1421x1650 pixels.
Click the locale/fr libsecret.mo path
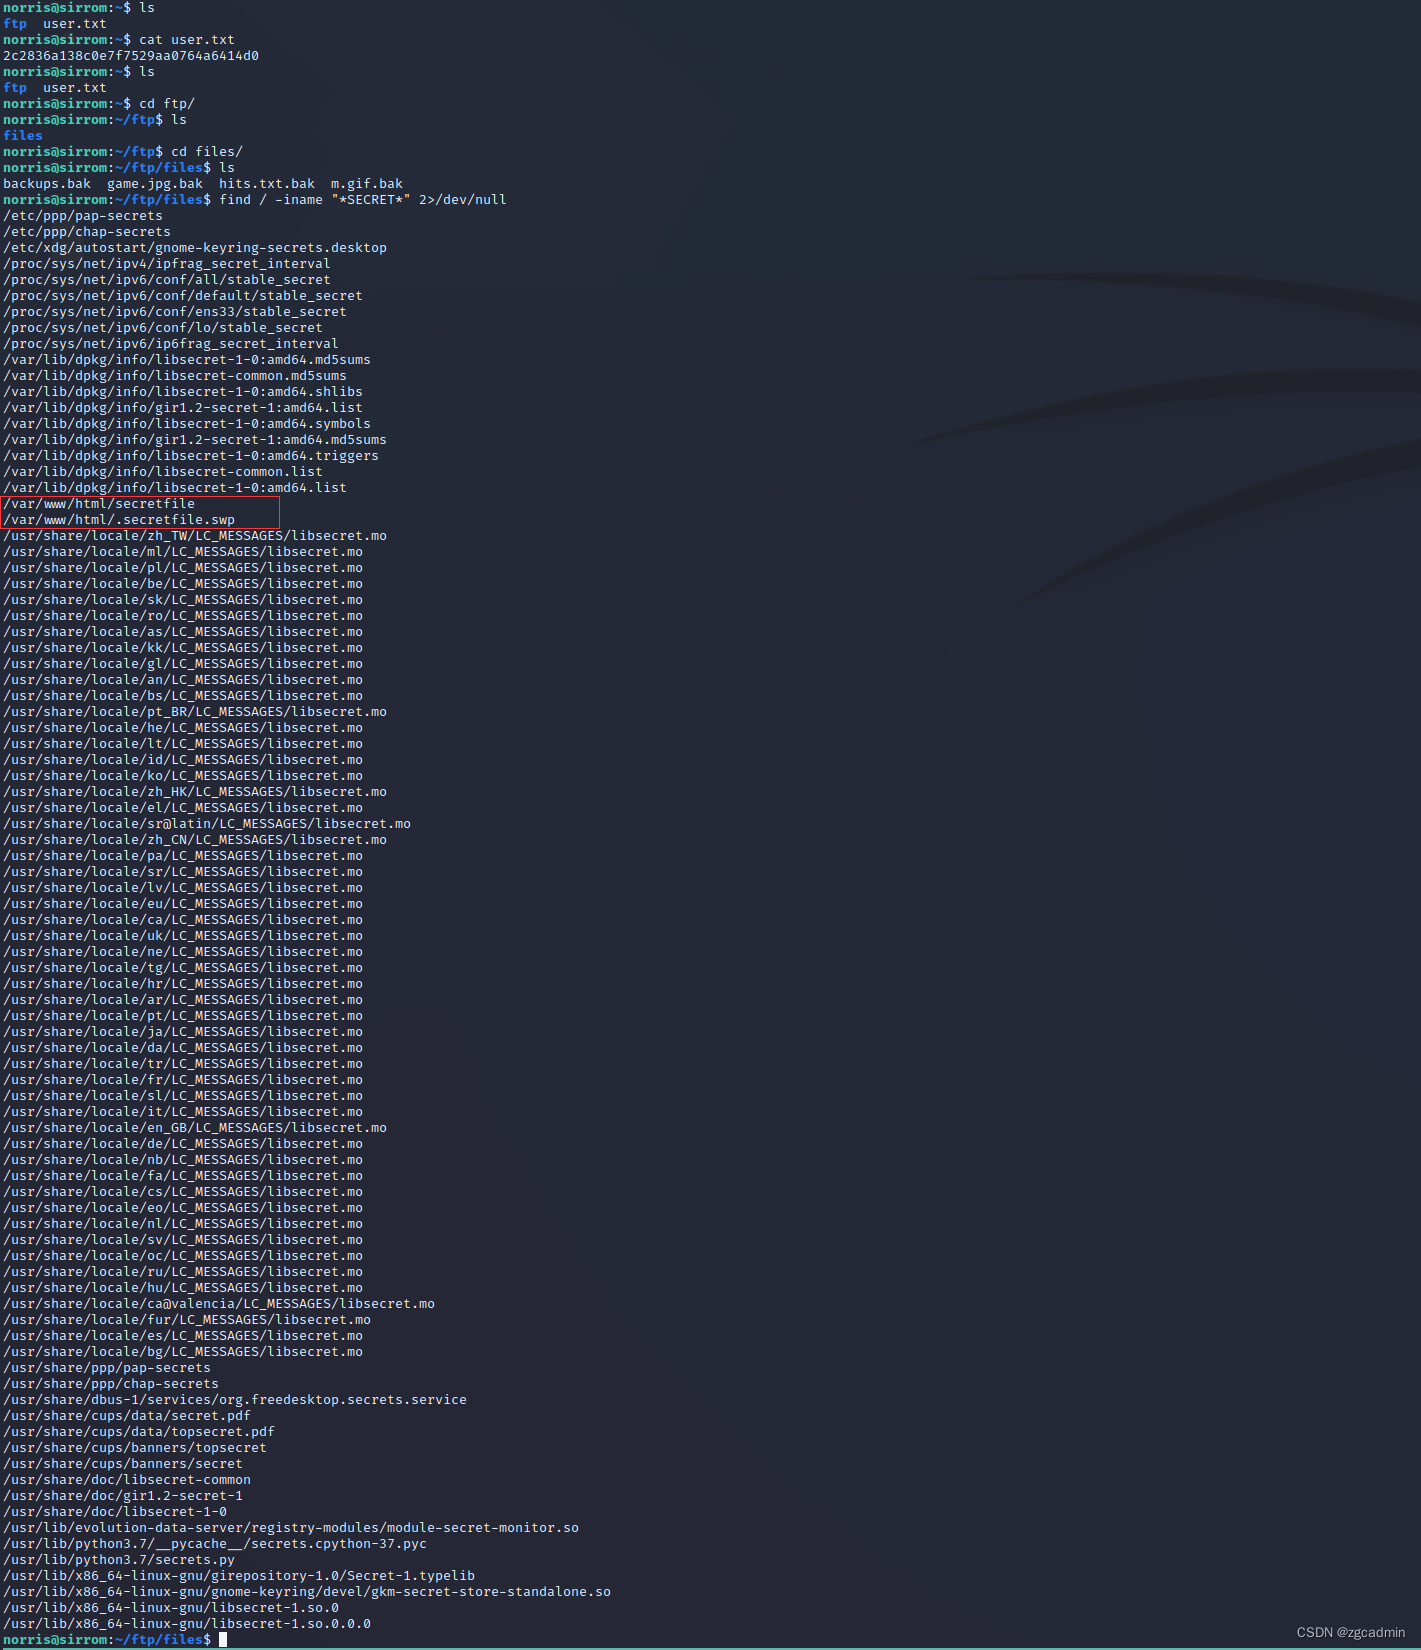(183, 1080)
